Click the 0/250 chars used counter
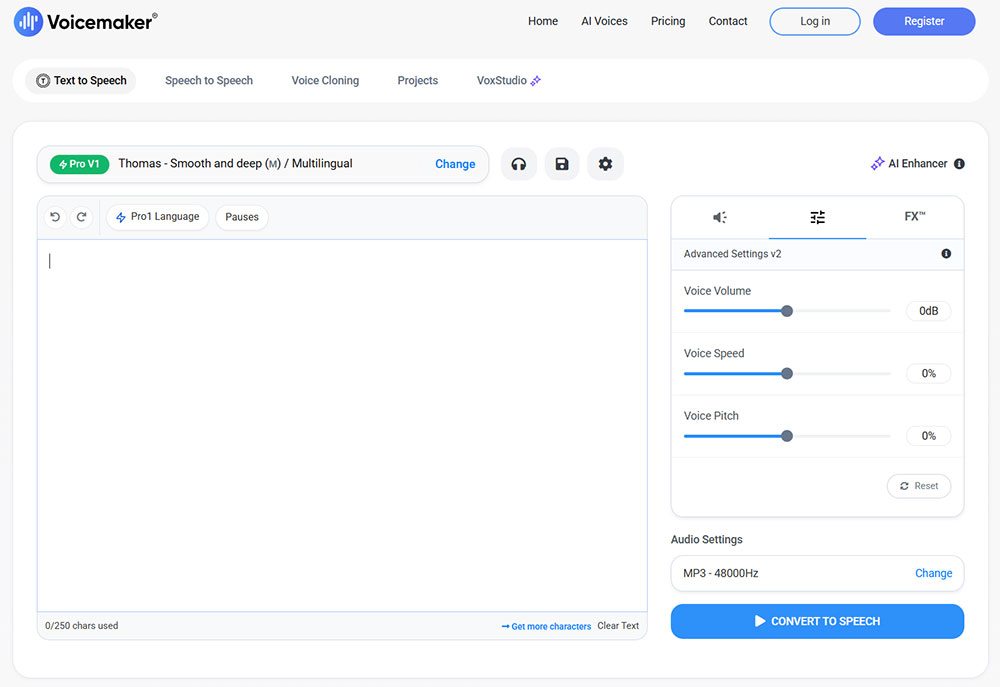The width and height of the screenshot is (1000, 687). (82, 626)
